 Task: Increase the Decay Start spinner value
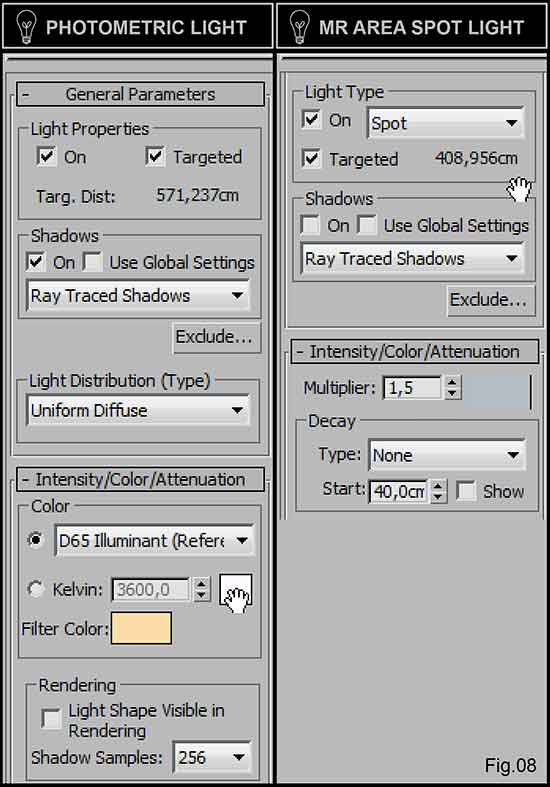[439, 486]
